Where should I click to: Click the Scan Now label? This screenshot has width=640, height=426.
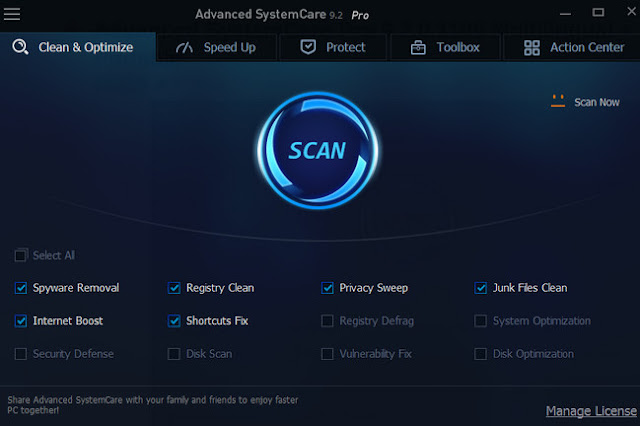[597, 102]
